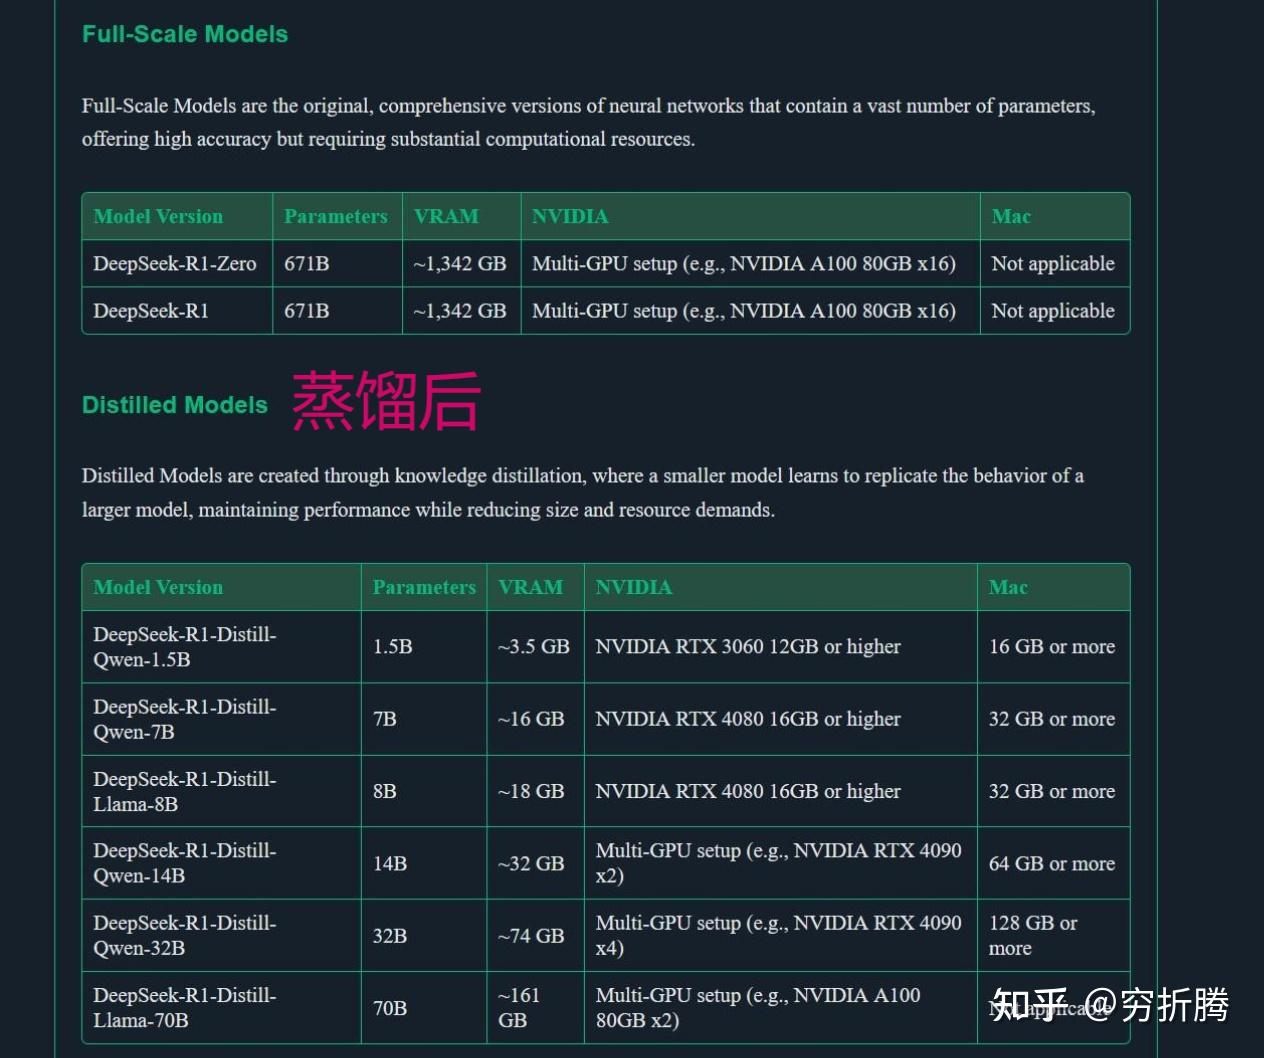
Task: Click the RTX 4090 x4 multi-GPU cell
Action: tap(779, 936)
